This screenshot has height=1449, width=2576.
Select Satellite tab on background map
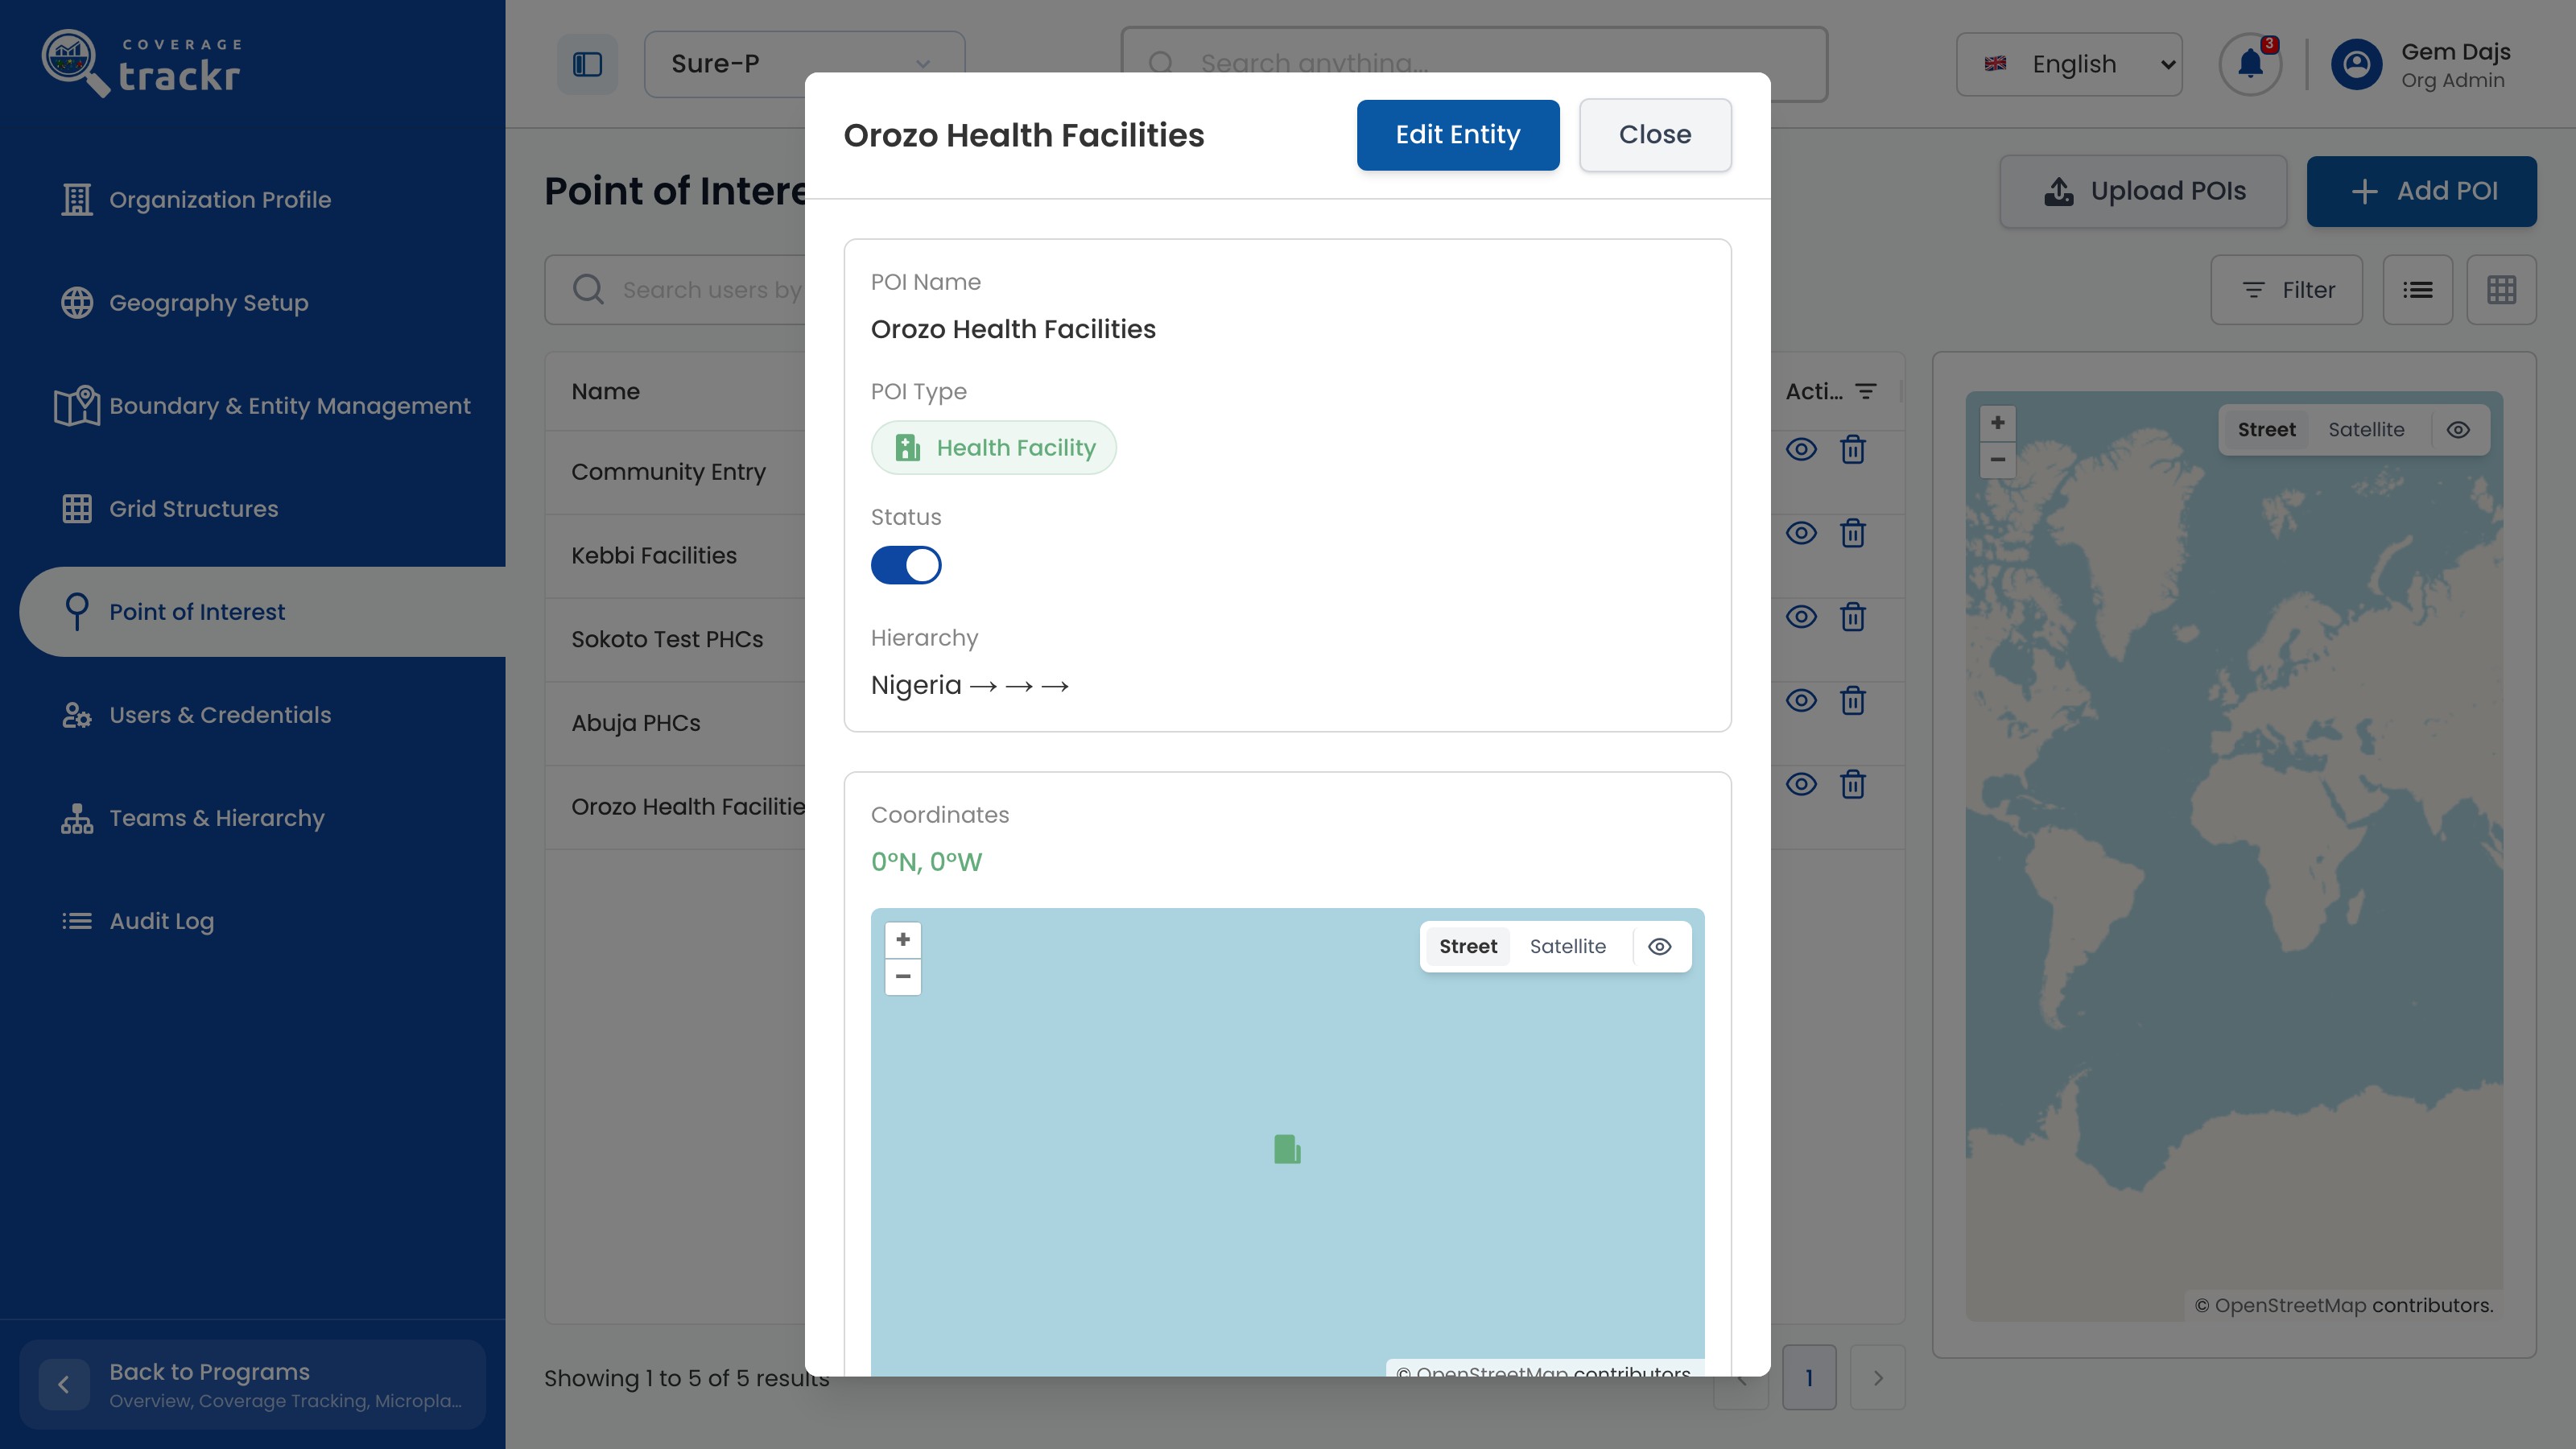point(2366,430)
